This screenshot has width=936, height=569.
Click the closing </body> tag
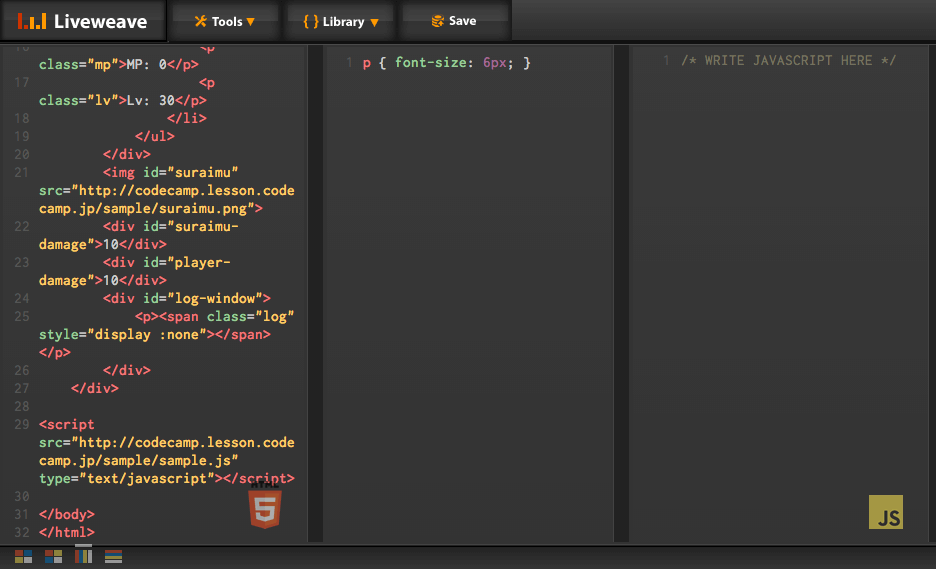[x=67, y=515]
